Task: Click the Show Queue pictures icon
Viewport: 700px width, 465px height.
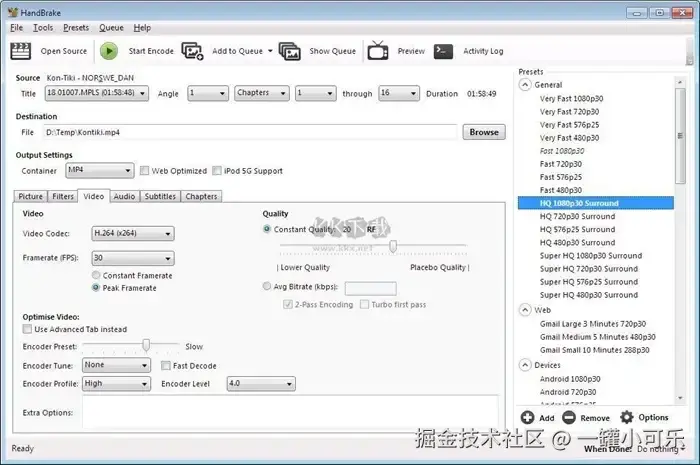Action: coord(290,51)
